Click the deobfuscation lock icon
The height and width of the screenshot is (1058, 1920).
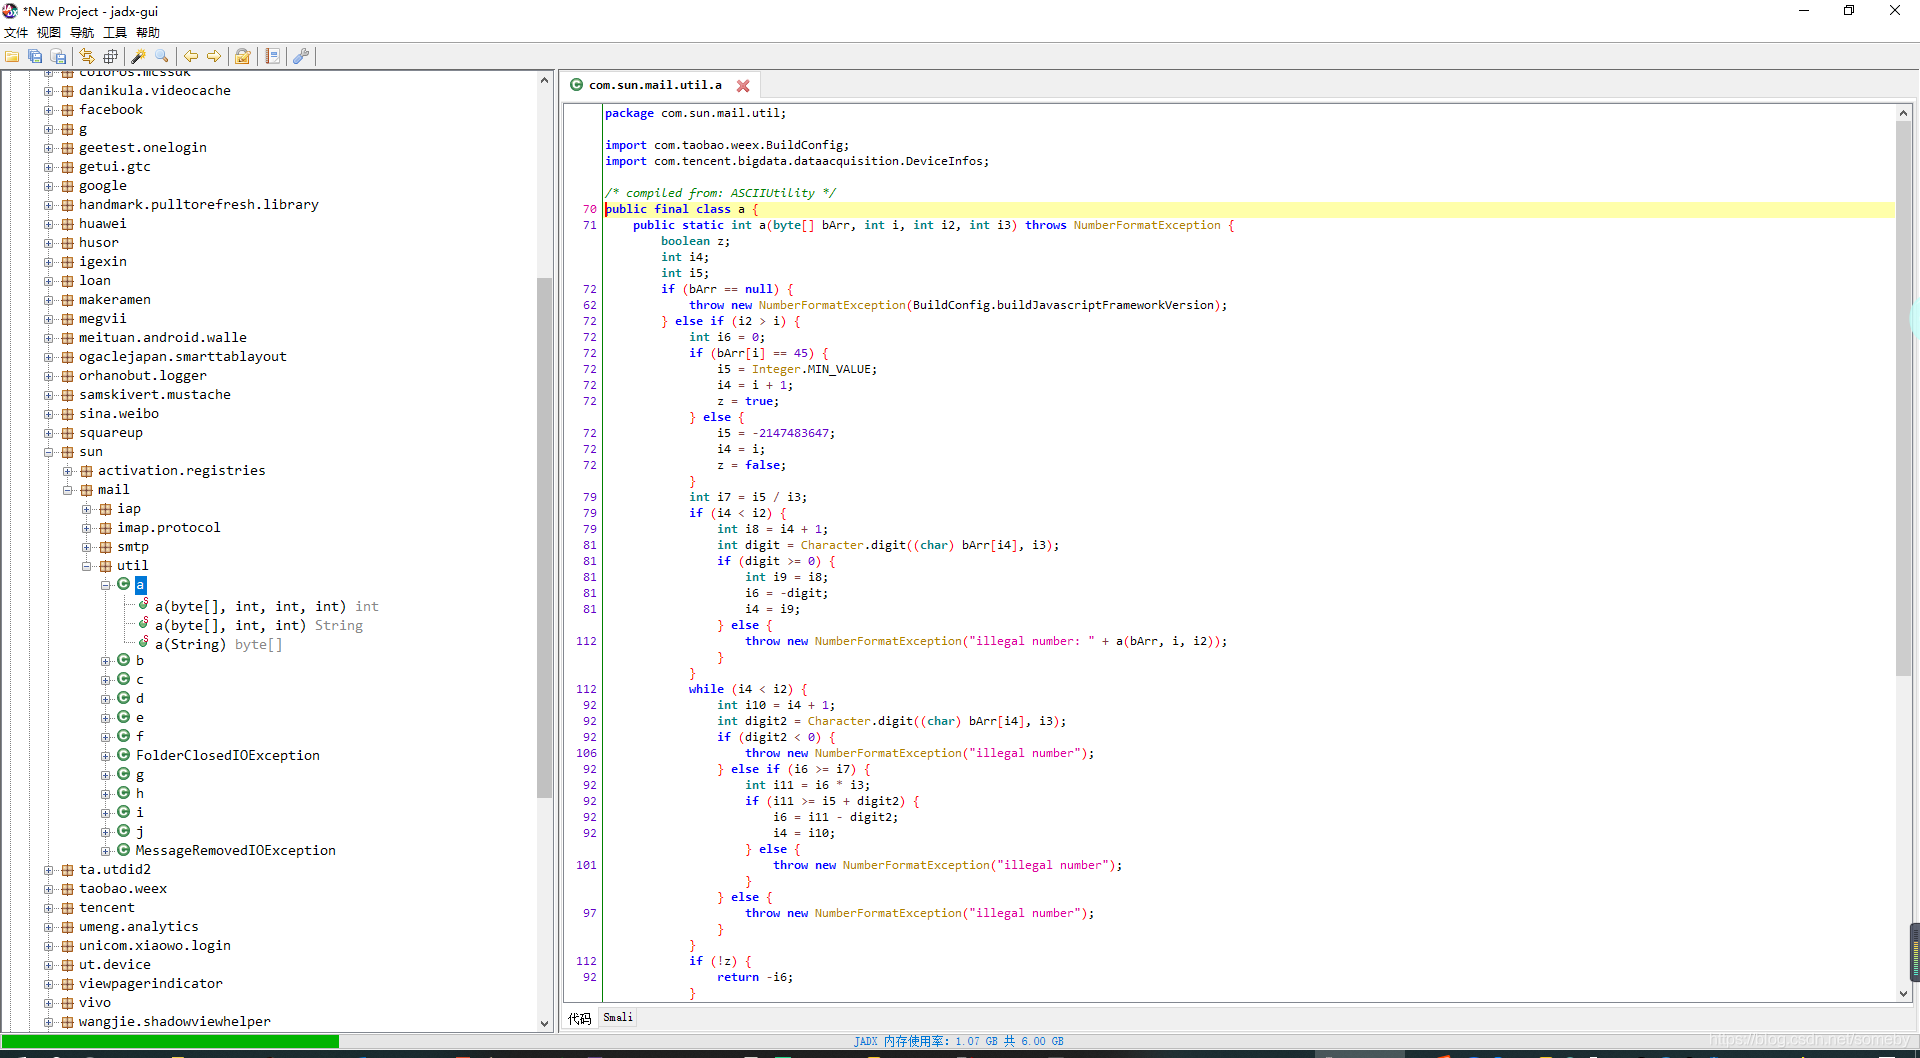pyautogui.click(x=243, y=57)
